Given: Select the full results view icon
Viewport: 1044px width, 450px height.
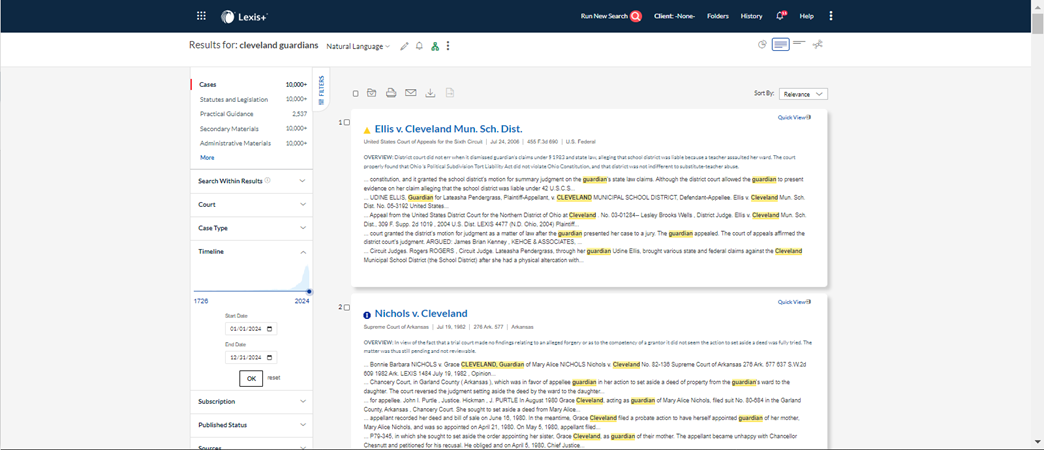Looking at the screenshot, I should tap(780, 45).
